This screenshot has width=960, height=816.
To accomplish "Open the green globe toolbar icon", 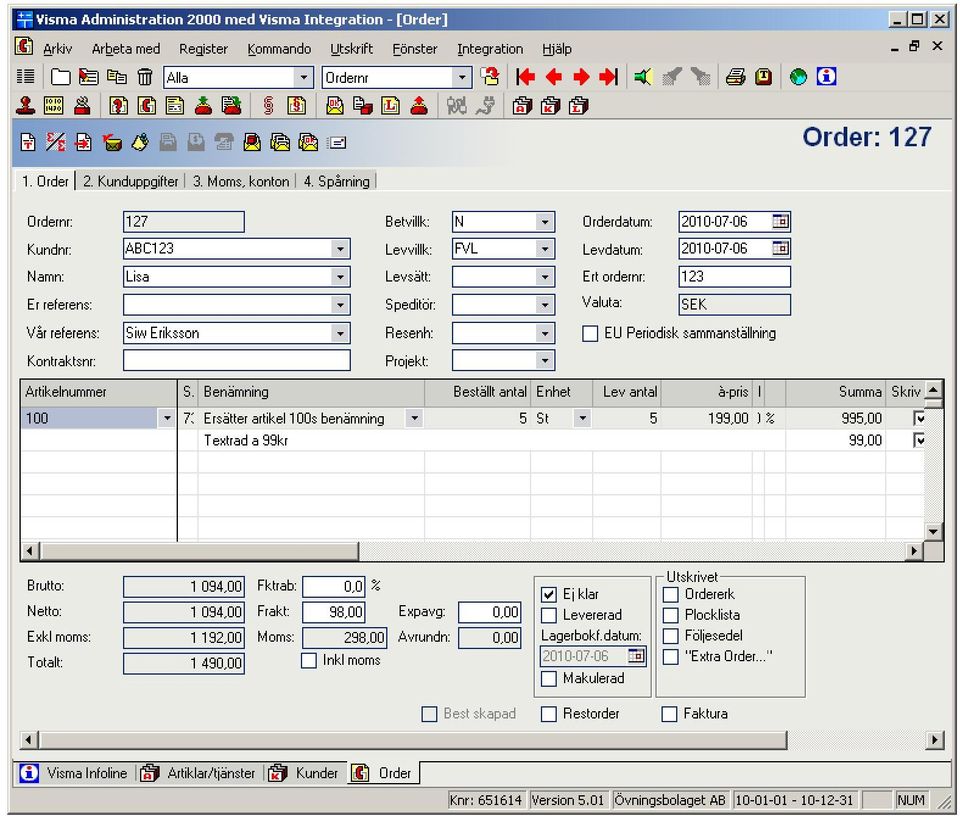I will (x=798, y=77).
